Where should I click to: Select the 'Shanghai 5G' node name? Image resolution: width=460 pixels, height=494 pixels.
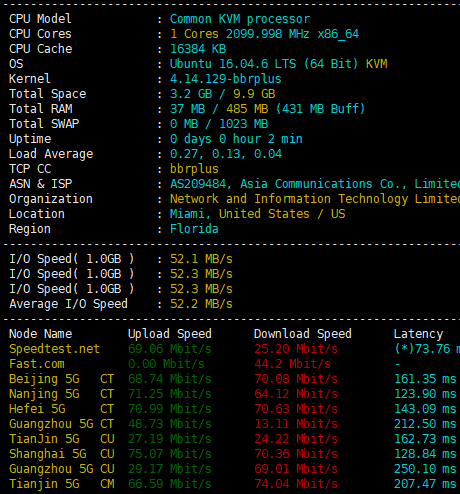pyautogui.click(x=48, y=454)
